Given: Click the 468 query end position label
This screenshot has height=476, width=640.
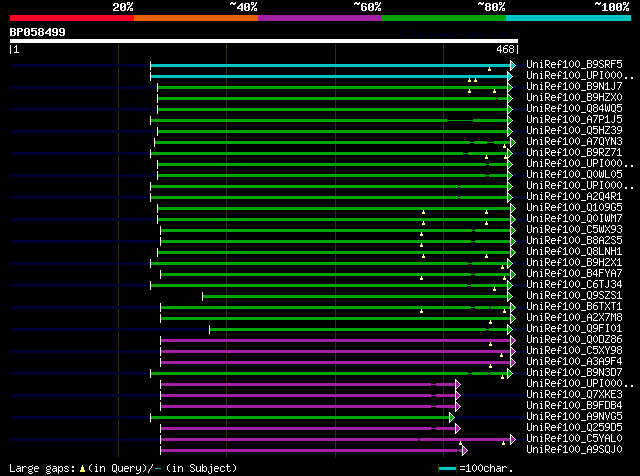Looking at the screenshot, I should pyautogui.click(x=505, y=49).
